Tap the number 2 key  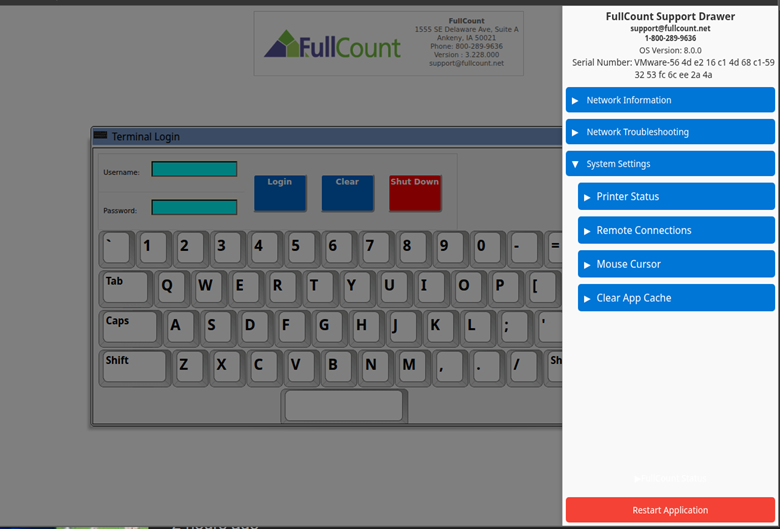(191, 248)
